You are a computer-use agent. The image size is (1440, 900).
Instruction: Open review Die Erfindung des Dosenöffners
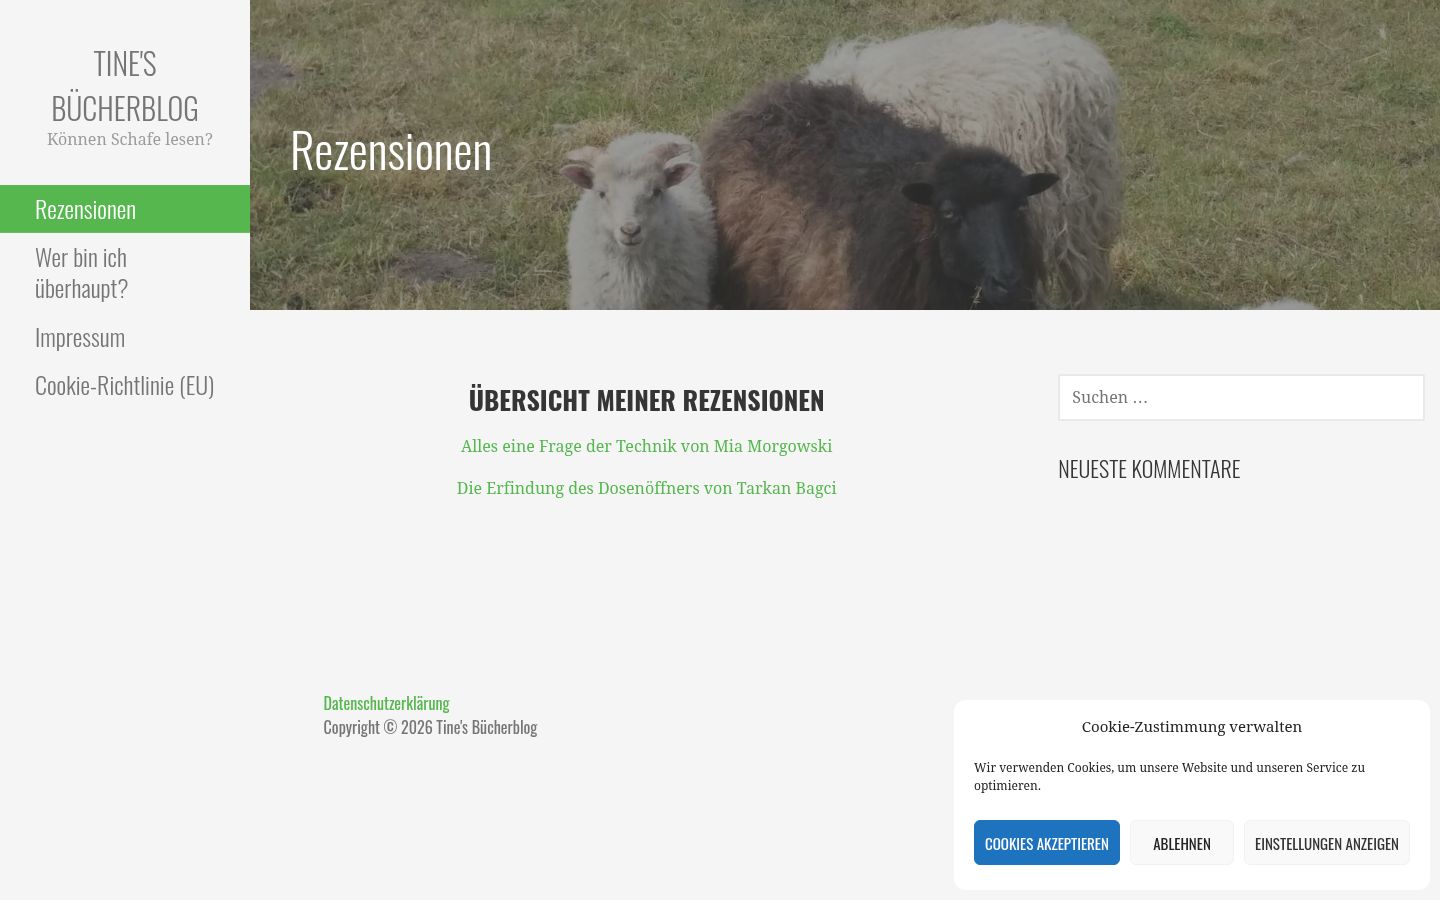pyautogui.click(x=646, y=488)
